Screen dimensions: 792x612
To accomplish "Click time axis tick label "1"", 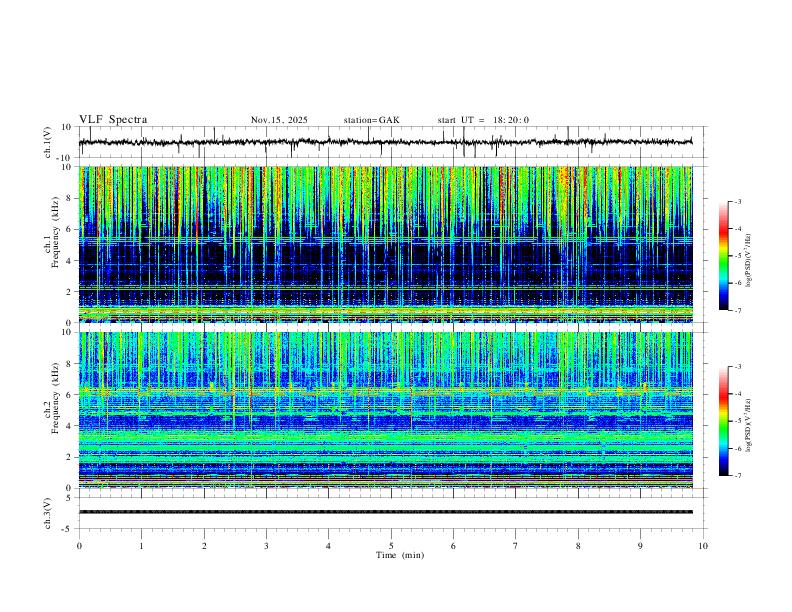I will tap(141, 546).
